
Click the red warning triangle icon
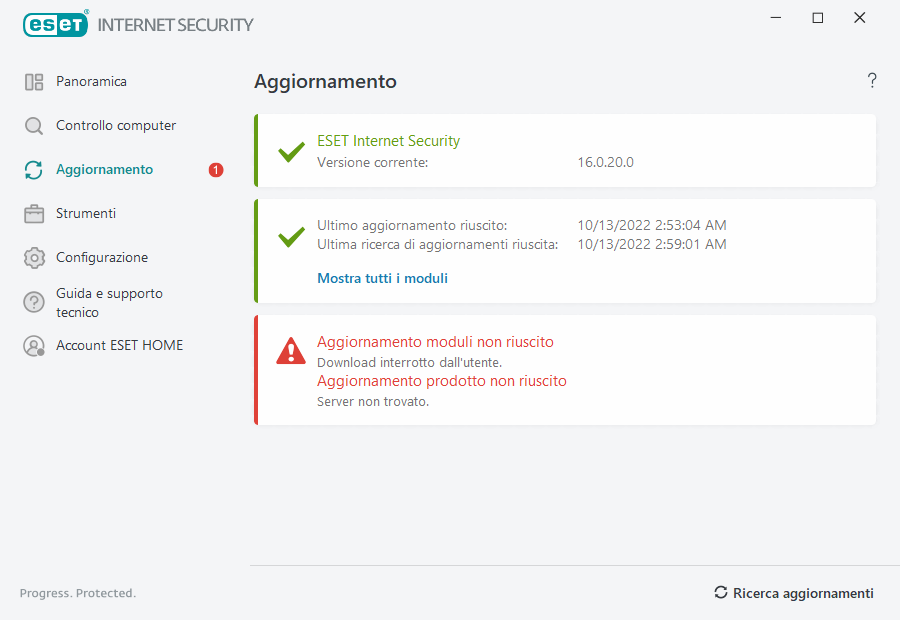(291, 350)
